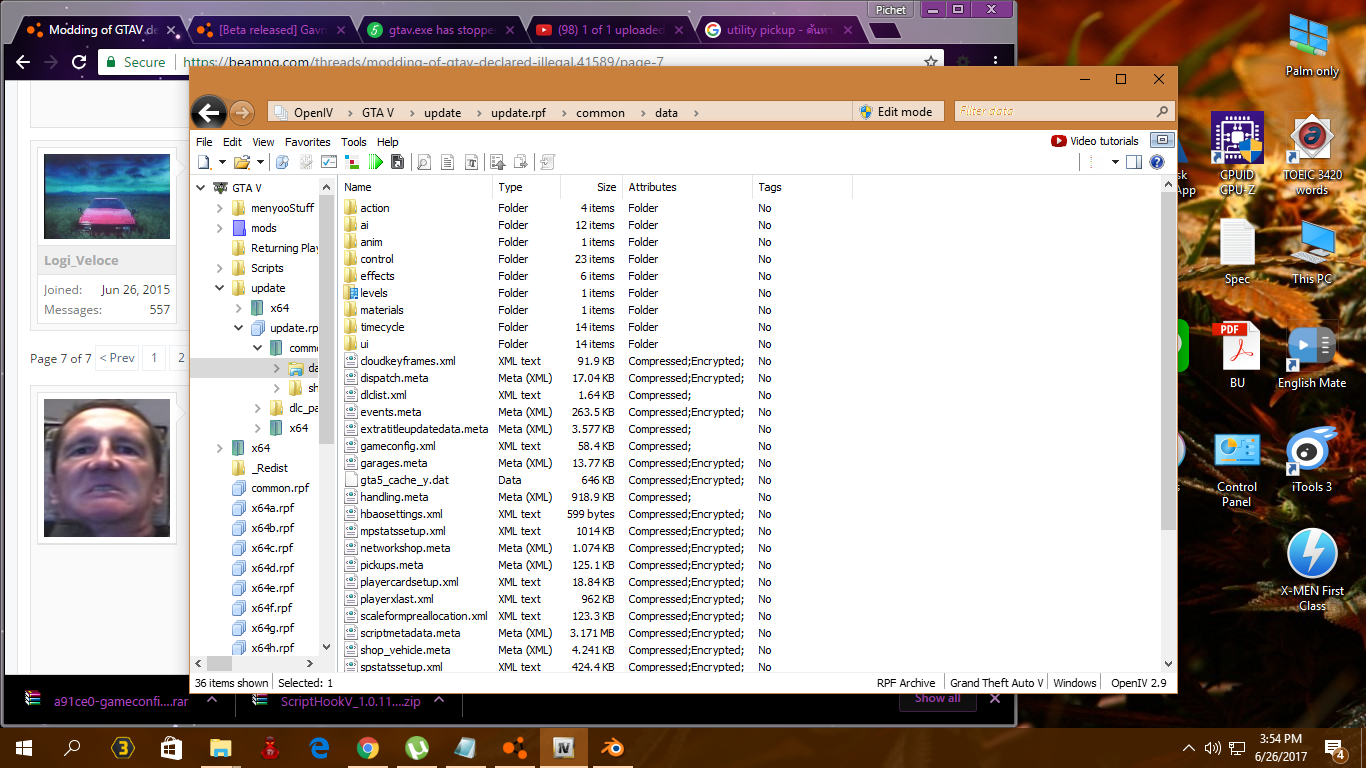The height and width of the screenshot is (768, 1366).
Task: Open the dropdown arrow next to Open folder
Action: point(260,162)
